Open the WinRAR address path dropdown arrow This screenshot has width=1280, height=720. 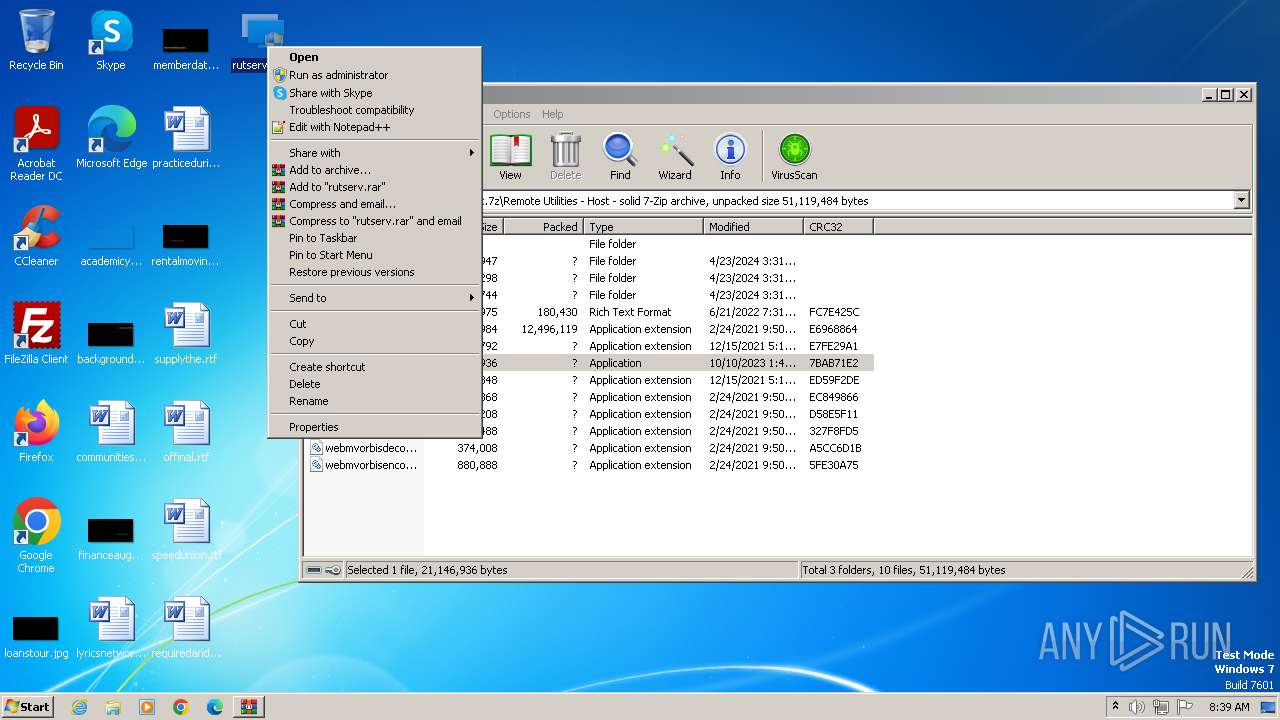point(1241,201)
